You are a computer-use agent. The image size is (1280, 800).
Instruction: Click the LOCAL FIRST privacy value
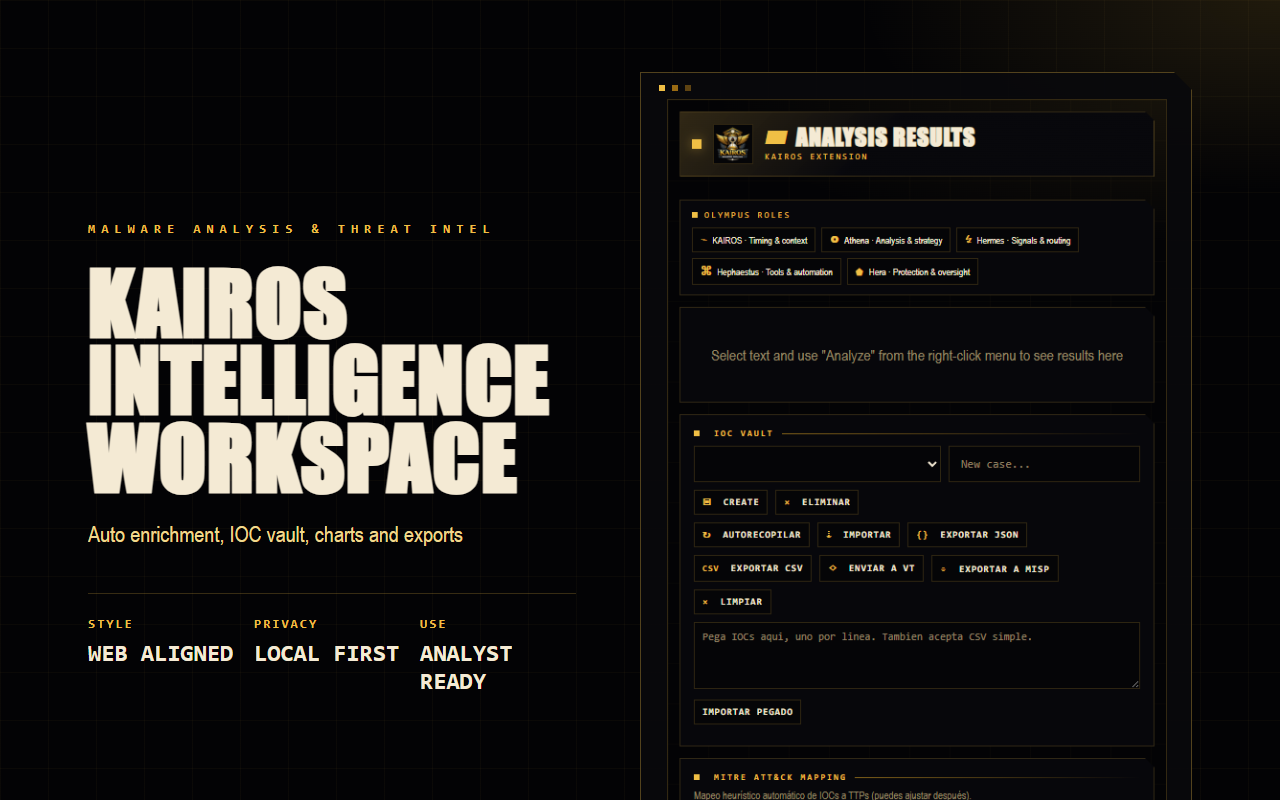(326, 654)
